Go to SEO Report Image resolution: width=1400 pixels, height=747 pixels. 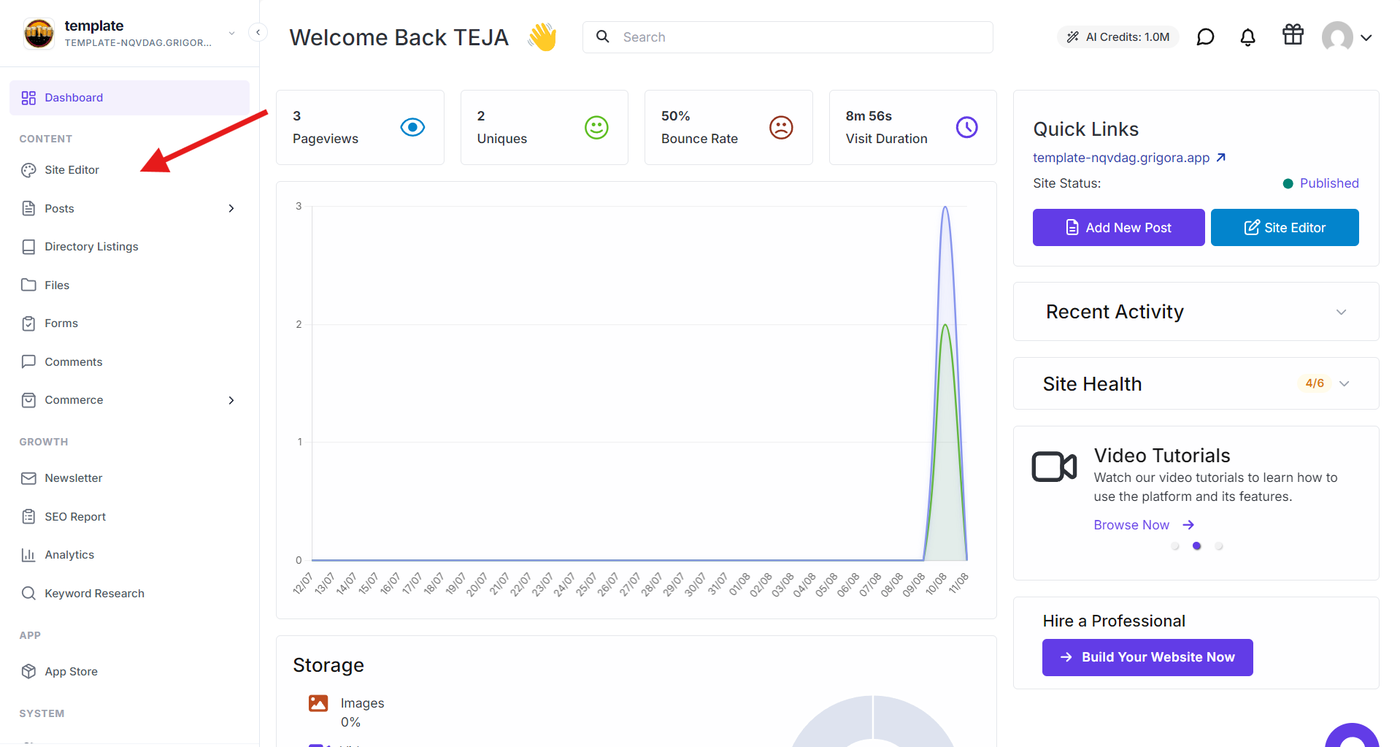75,517
